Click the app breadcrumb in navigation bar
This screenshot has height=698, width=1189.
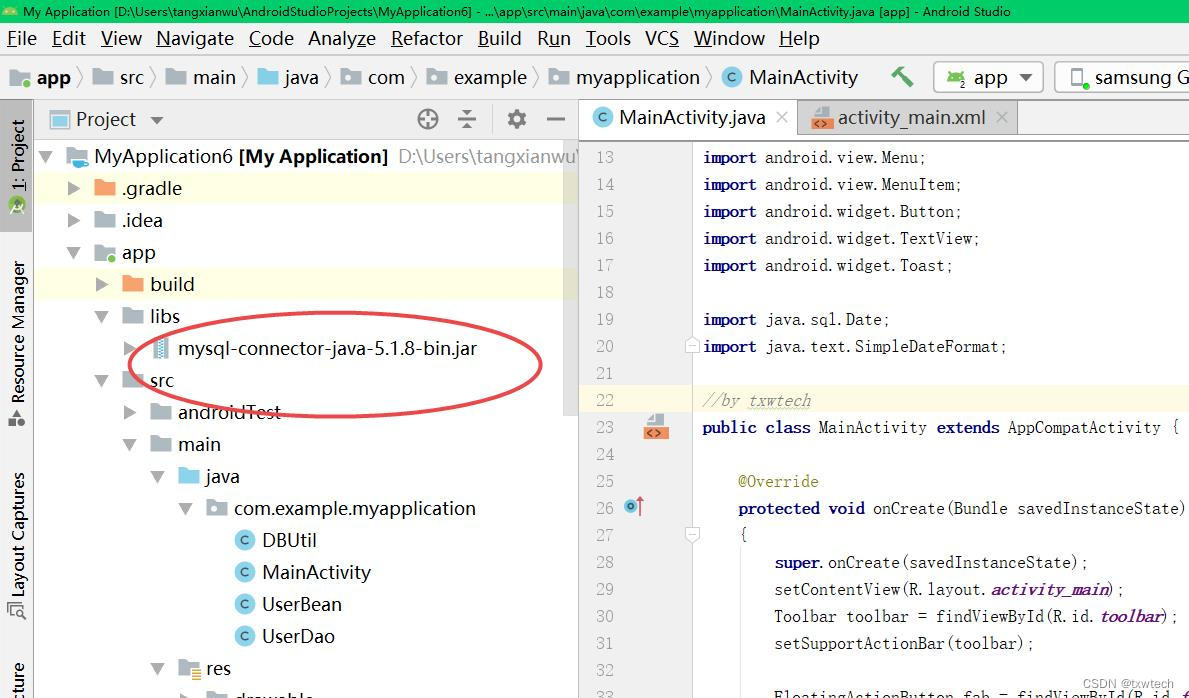pyautogui.click(x=41, y=77)
